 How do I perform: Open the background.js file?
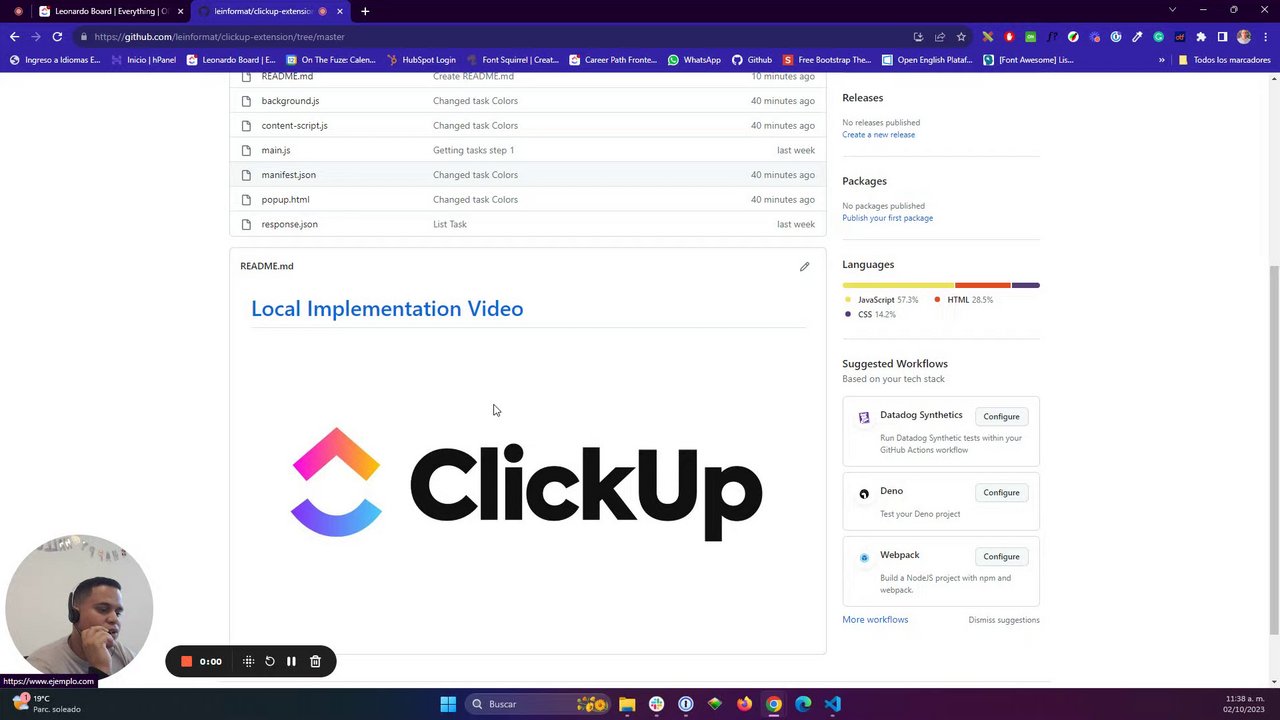pos(290,101)
